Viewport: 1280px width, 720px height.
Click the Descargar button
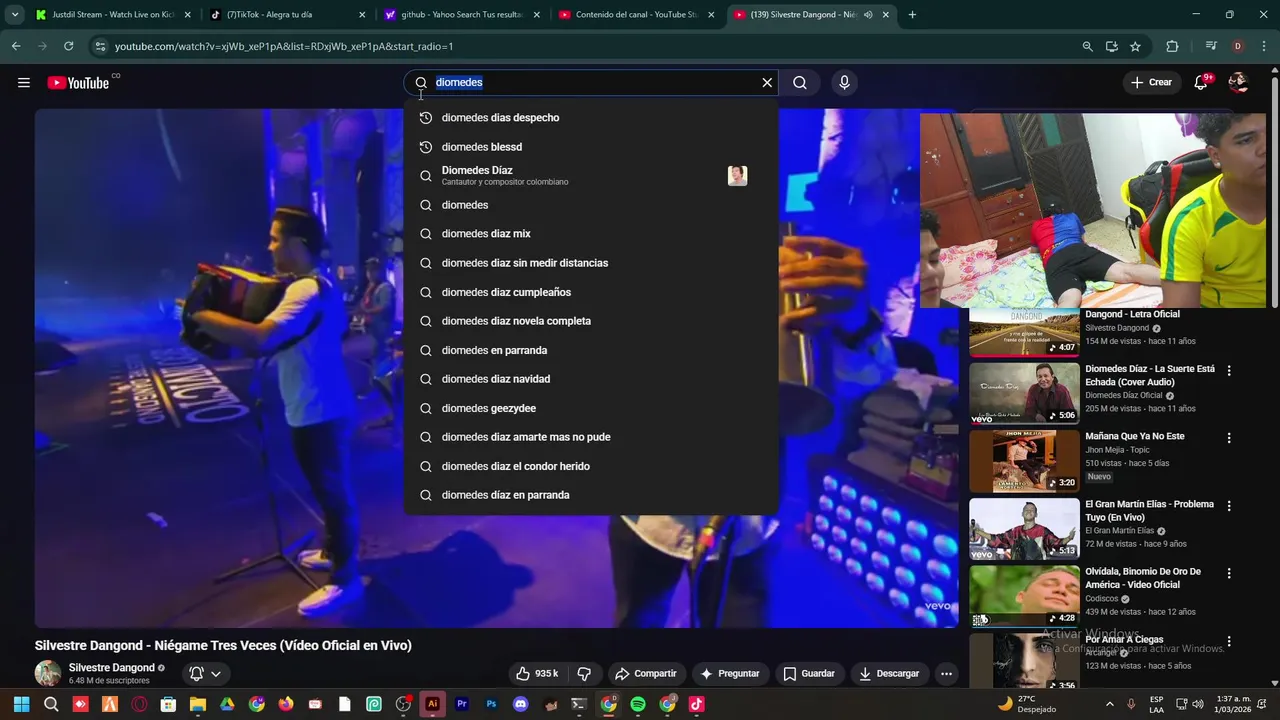tap(889, 674)
